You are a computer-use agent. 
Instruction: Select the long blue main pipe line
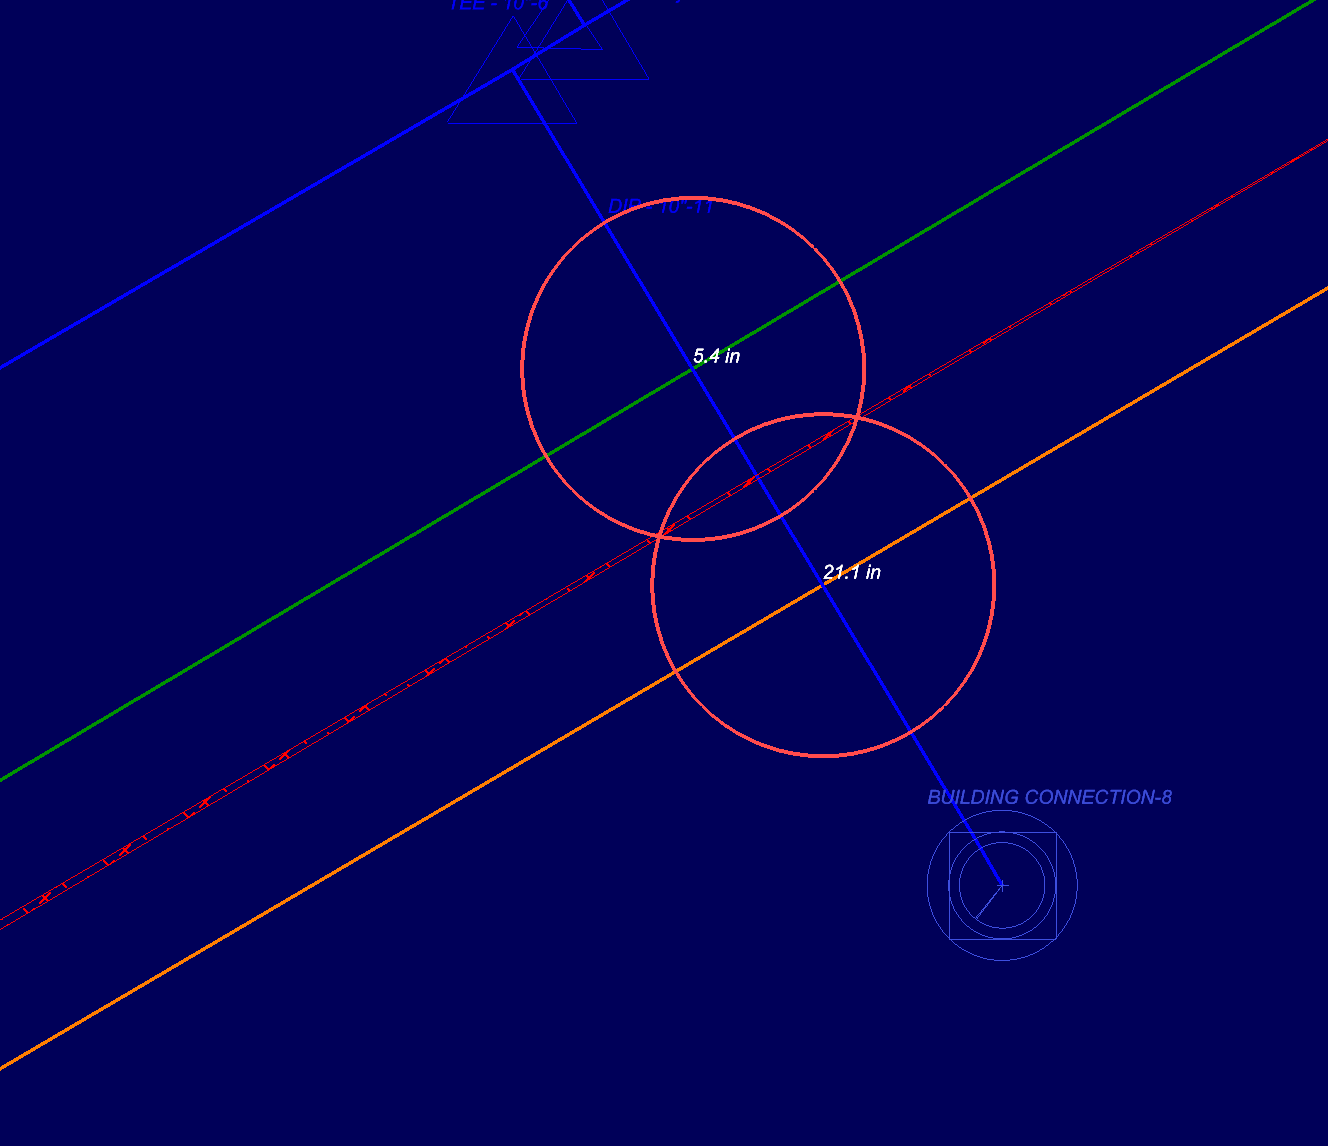[200, 254]
